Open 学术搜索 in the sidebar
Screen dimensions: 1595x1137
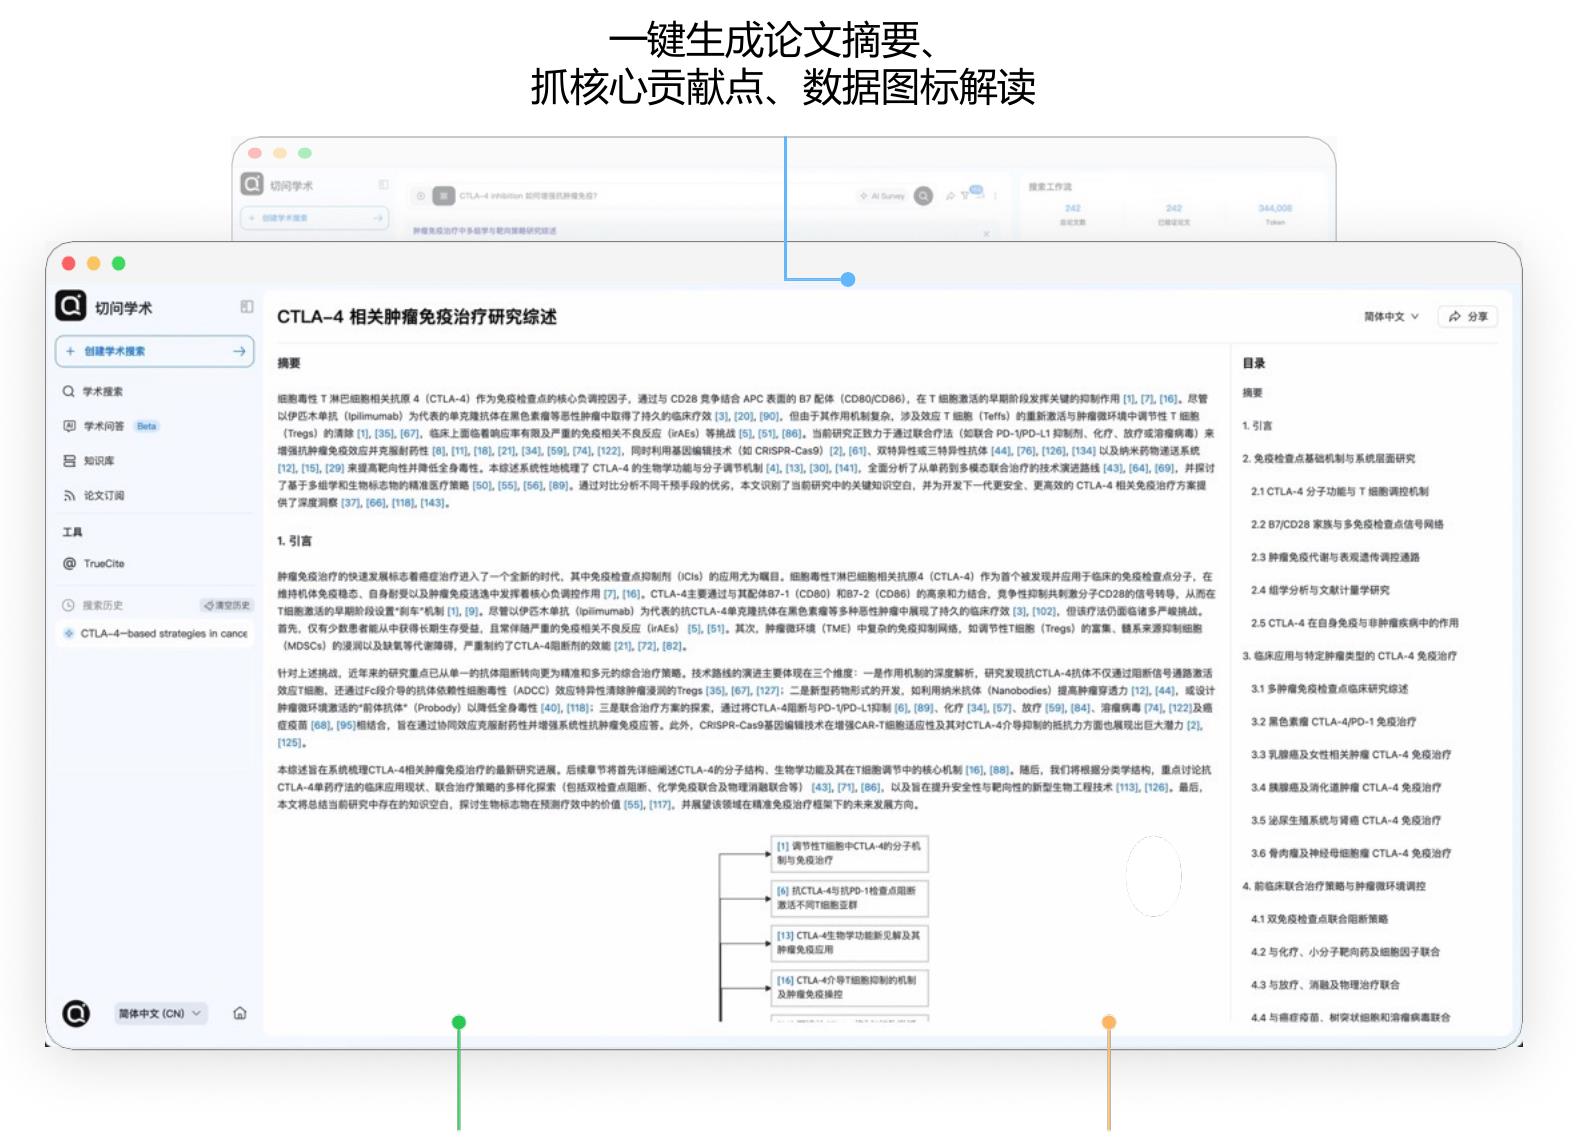pyautogui.click(x=93, y=392)
